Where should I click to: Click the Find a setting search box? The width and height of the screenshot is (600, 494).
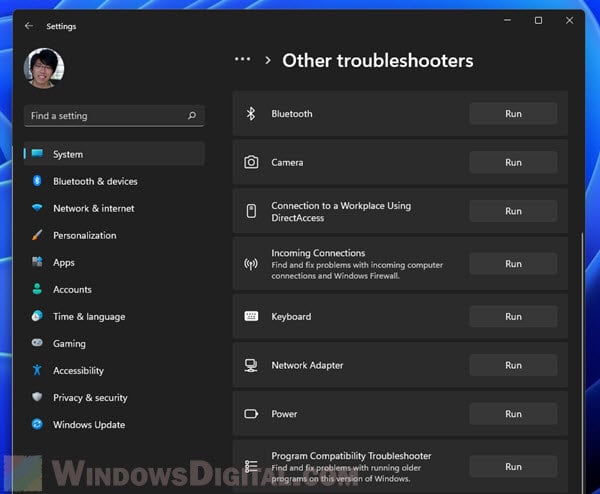pos(105,116)
